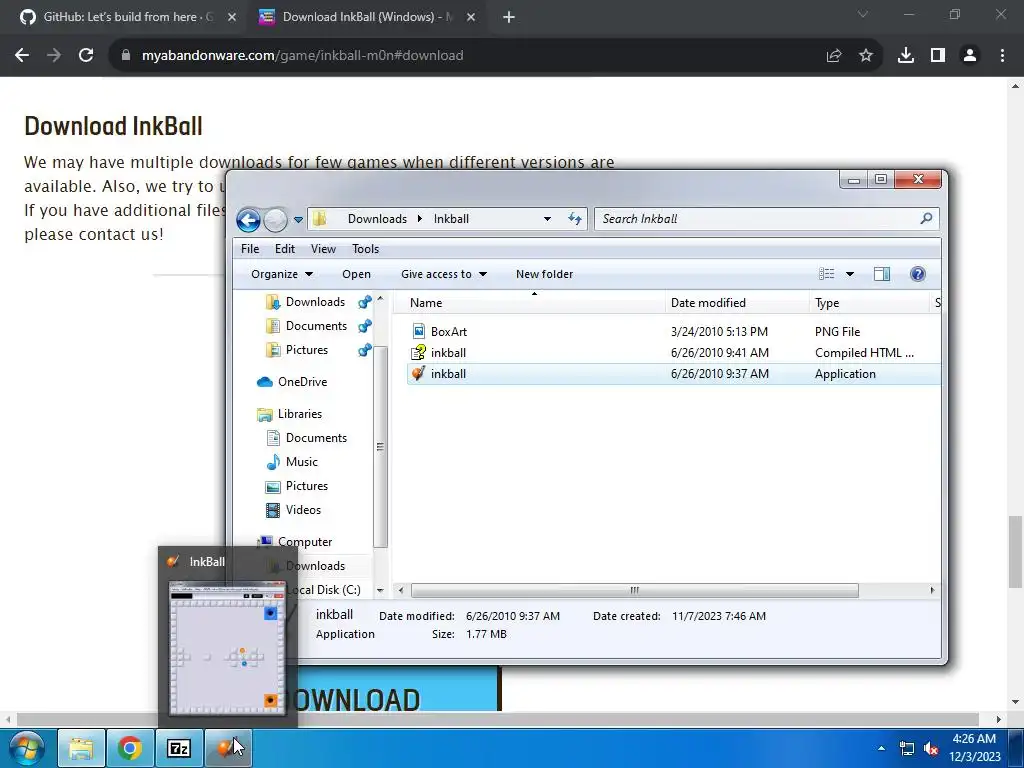
Task: Click Chrome's back navigation arrow
Action: tap(22, 56)
